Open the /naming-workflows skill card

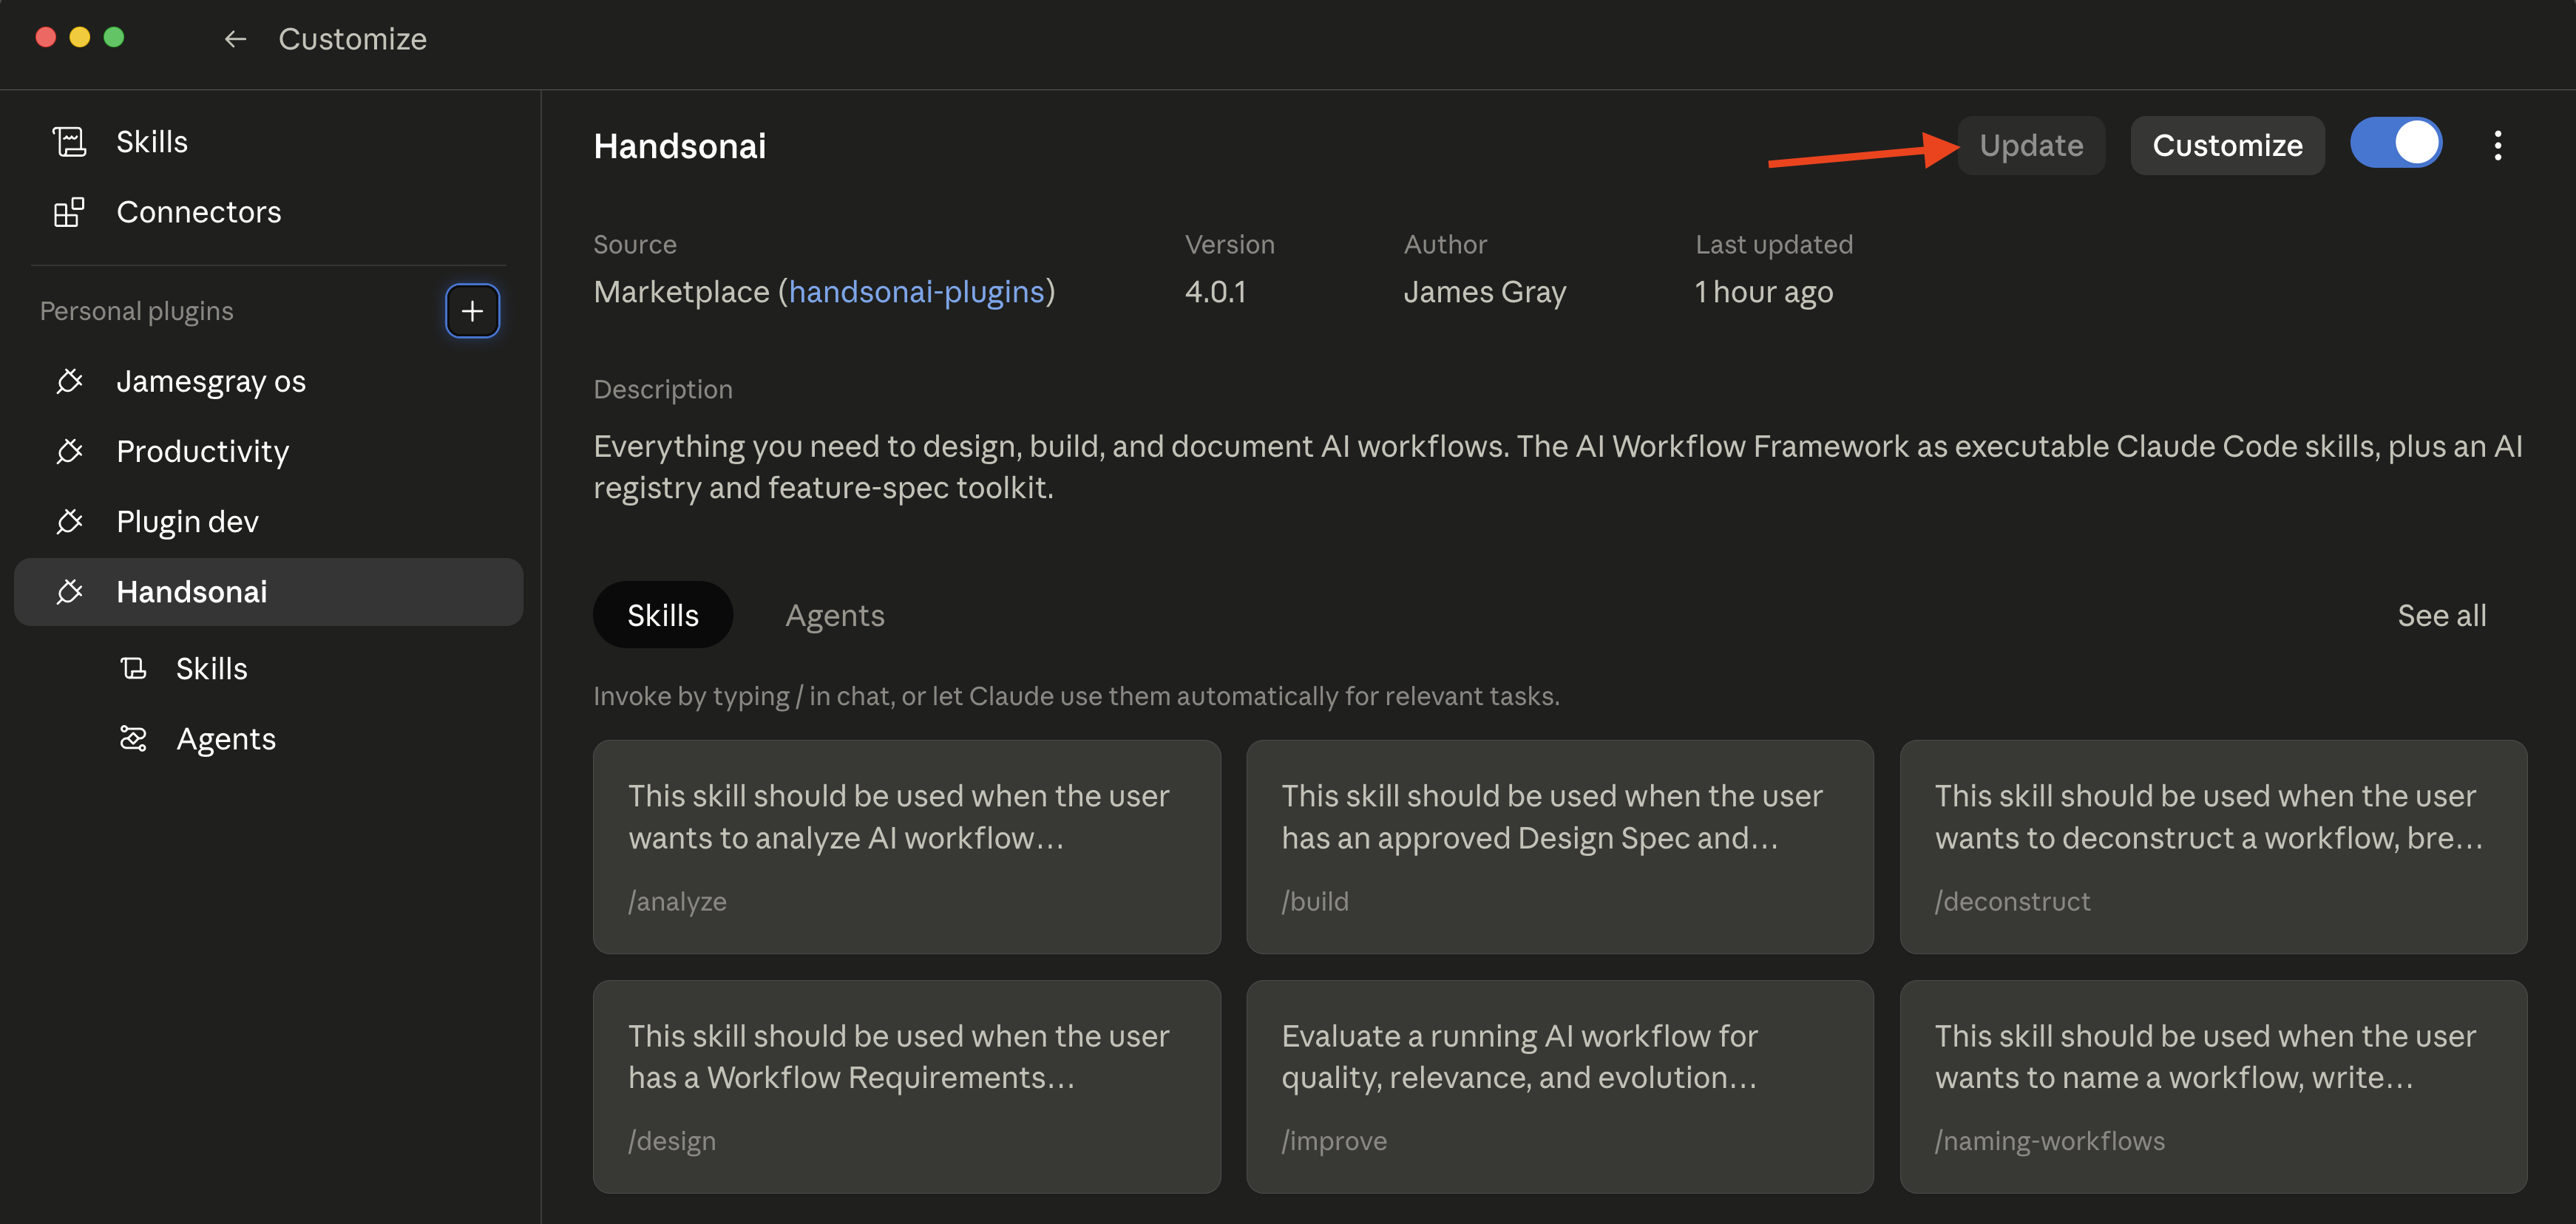pyautogui.click(x=2213, y=1087)
